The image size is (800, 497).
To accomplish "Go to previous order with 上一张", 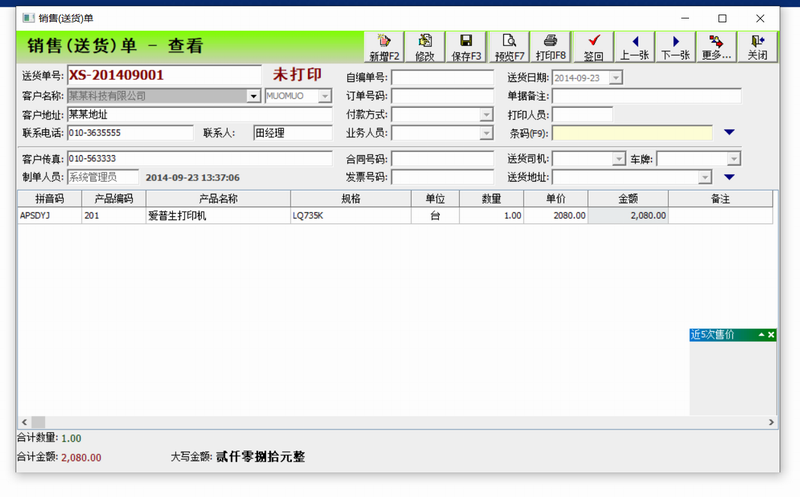I will 634,47.
